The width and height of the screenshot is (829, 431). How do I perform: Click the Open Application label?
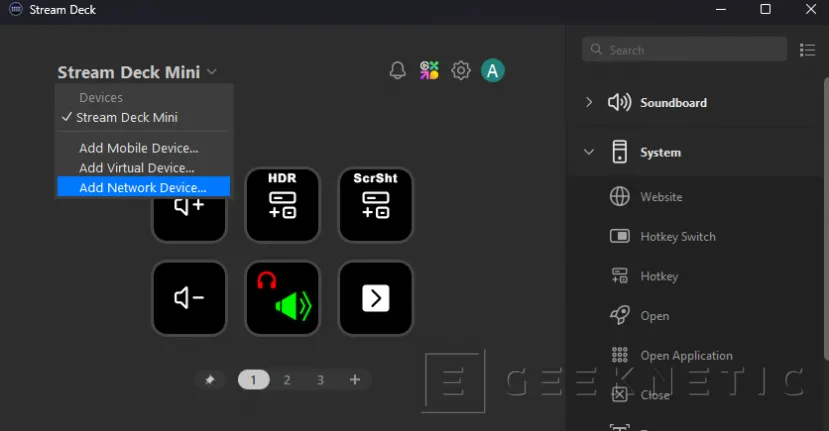coord(687,355)
